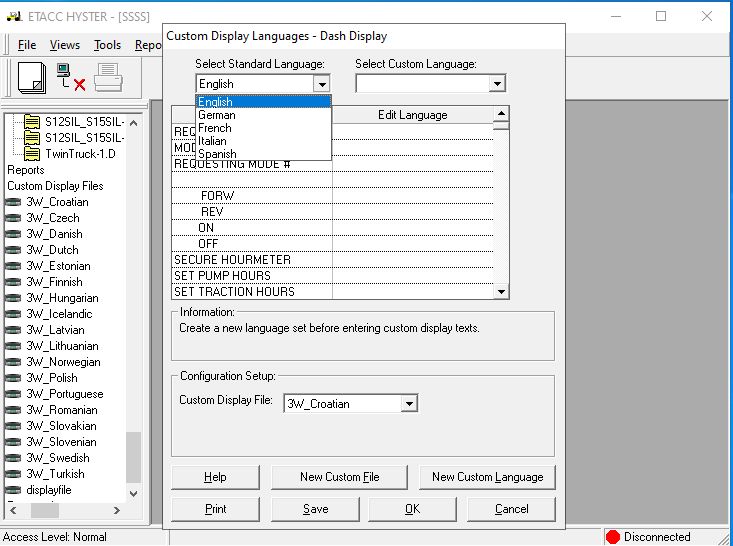The image size is (733, 546).
Task: Click the TwinTruck-1.D file icon
Action: [32, 154]
